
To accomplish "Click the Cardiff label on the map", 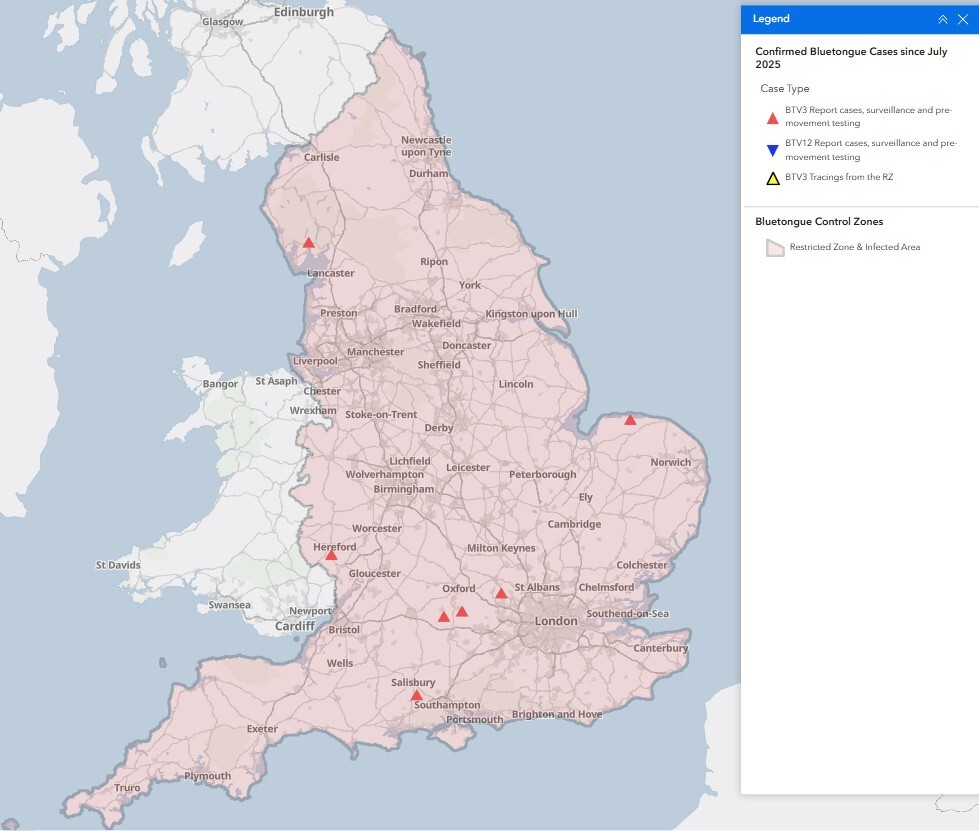I will [x=295, y=626].
